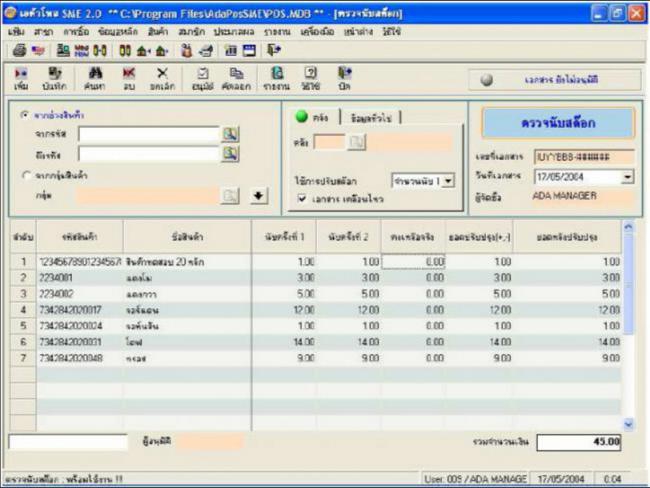
Task: Click table scrollbar up arrow
Action: [x=628, y=227]
